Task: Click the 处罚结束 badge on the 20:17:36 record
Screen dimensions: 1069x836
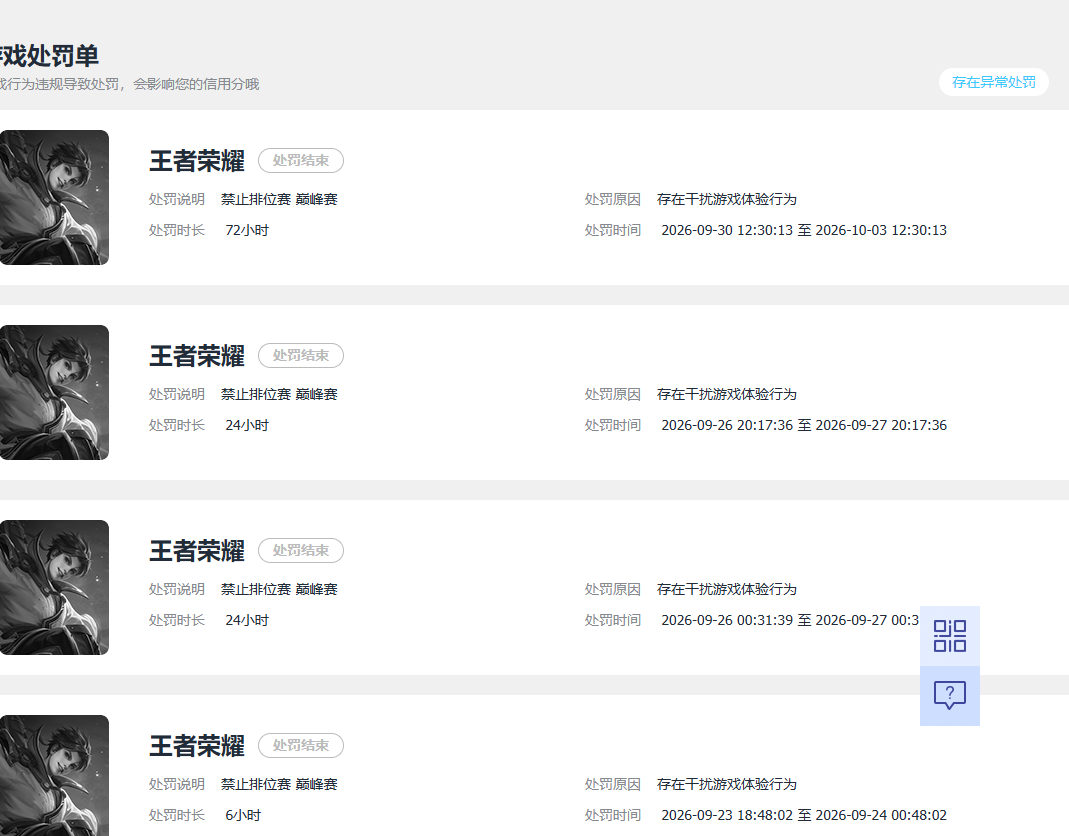Action: (301, 355)
